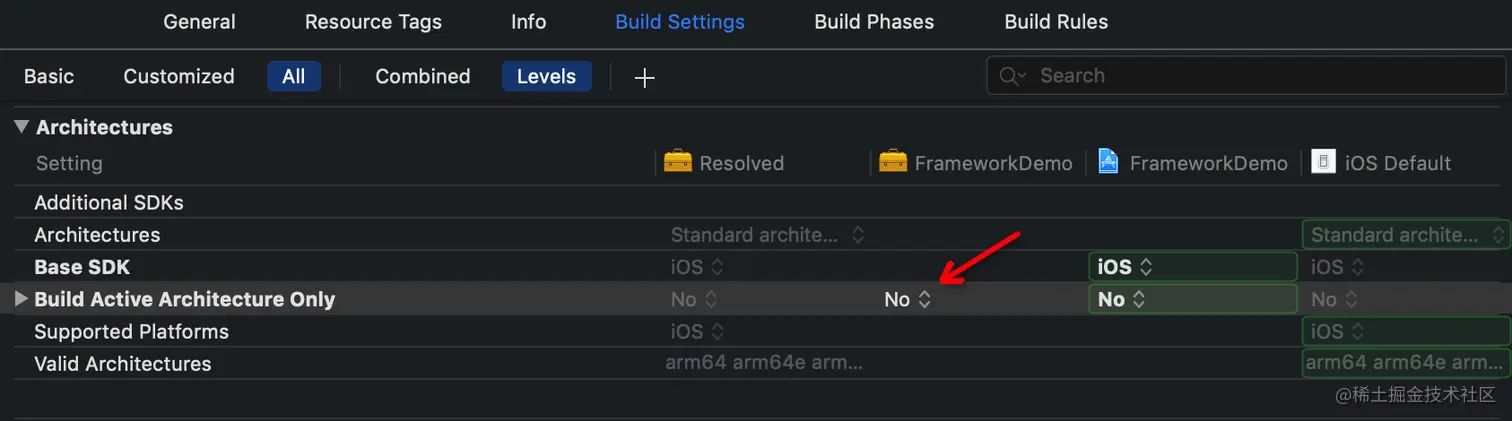Screen dimensions: 1512x421
Task: Click the FrameworkDemo target app icon
Action: point(1108,162)
